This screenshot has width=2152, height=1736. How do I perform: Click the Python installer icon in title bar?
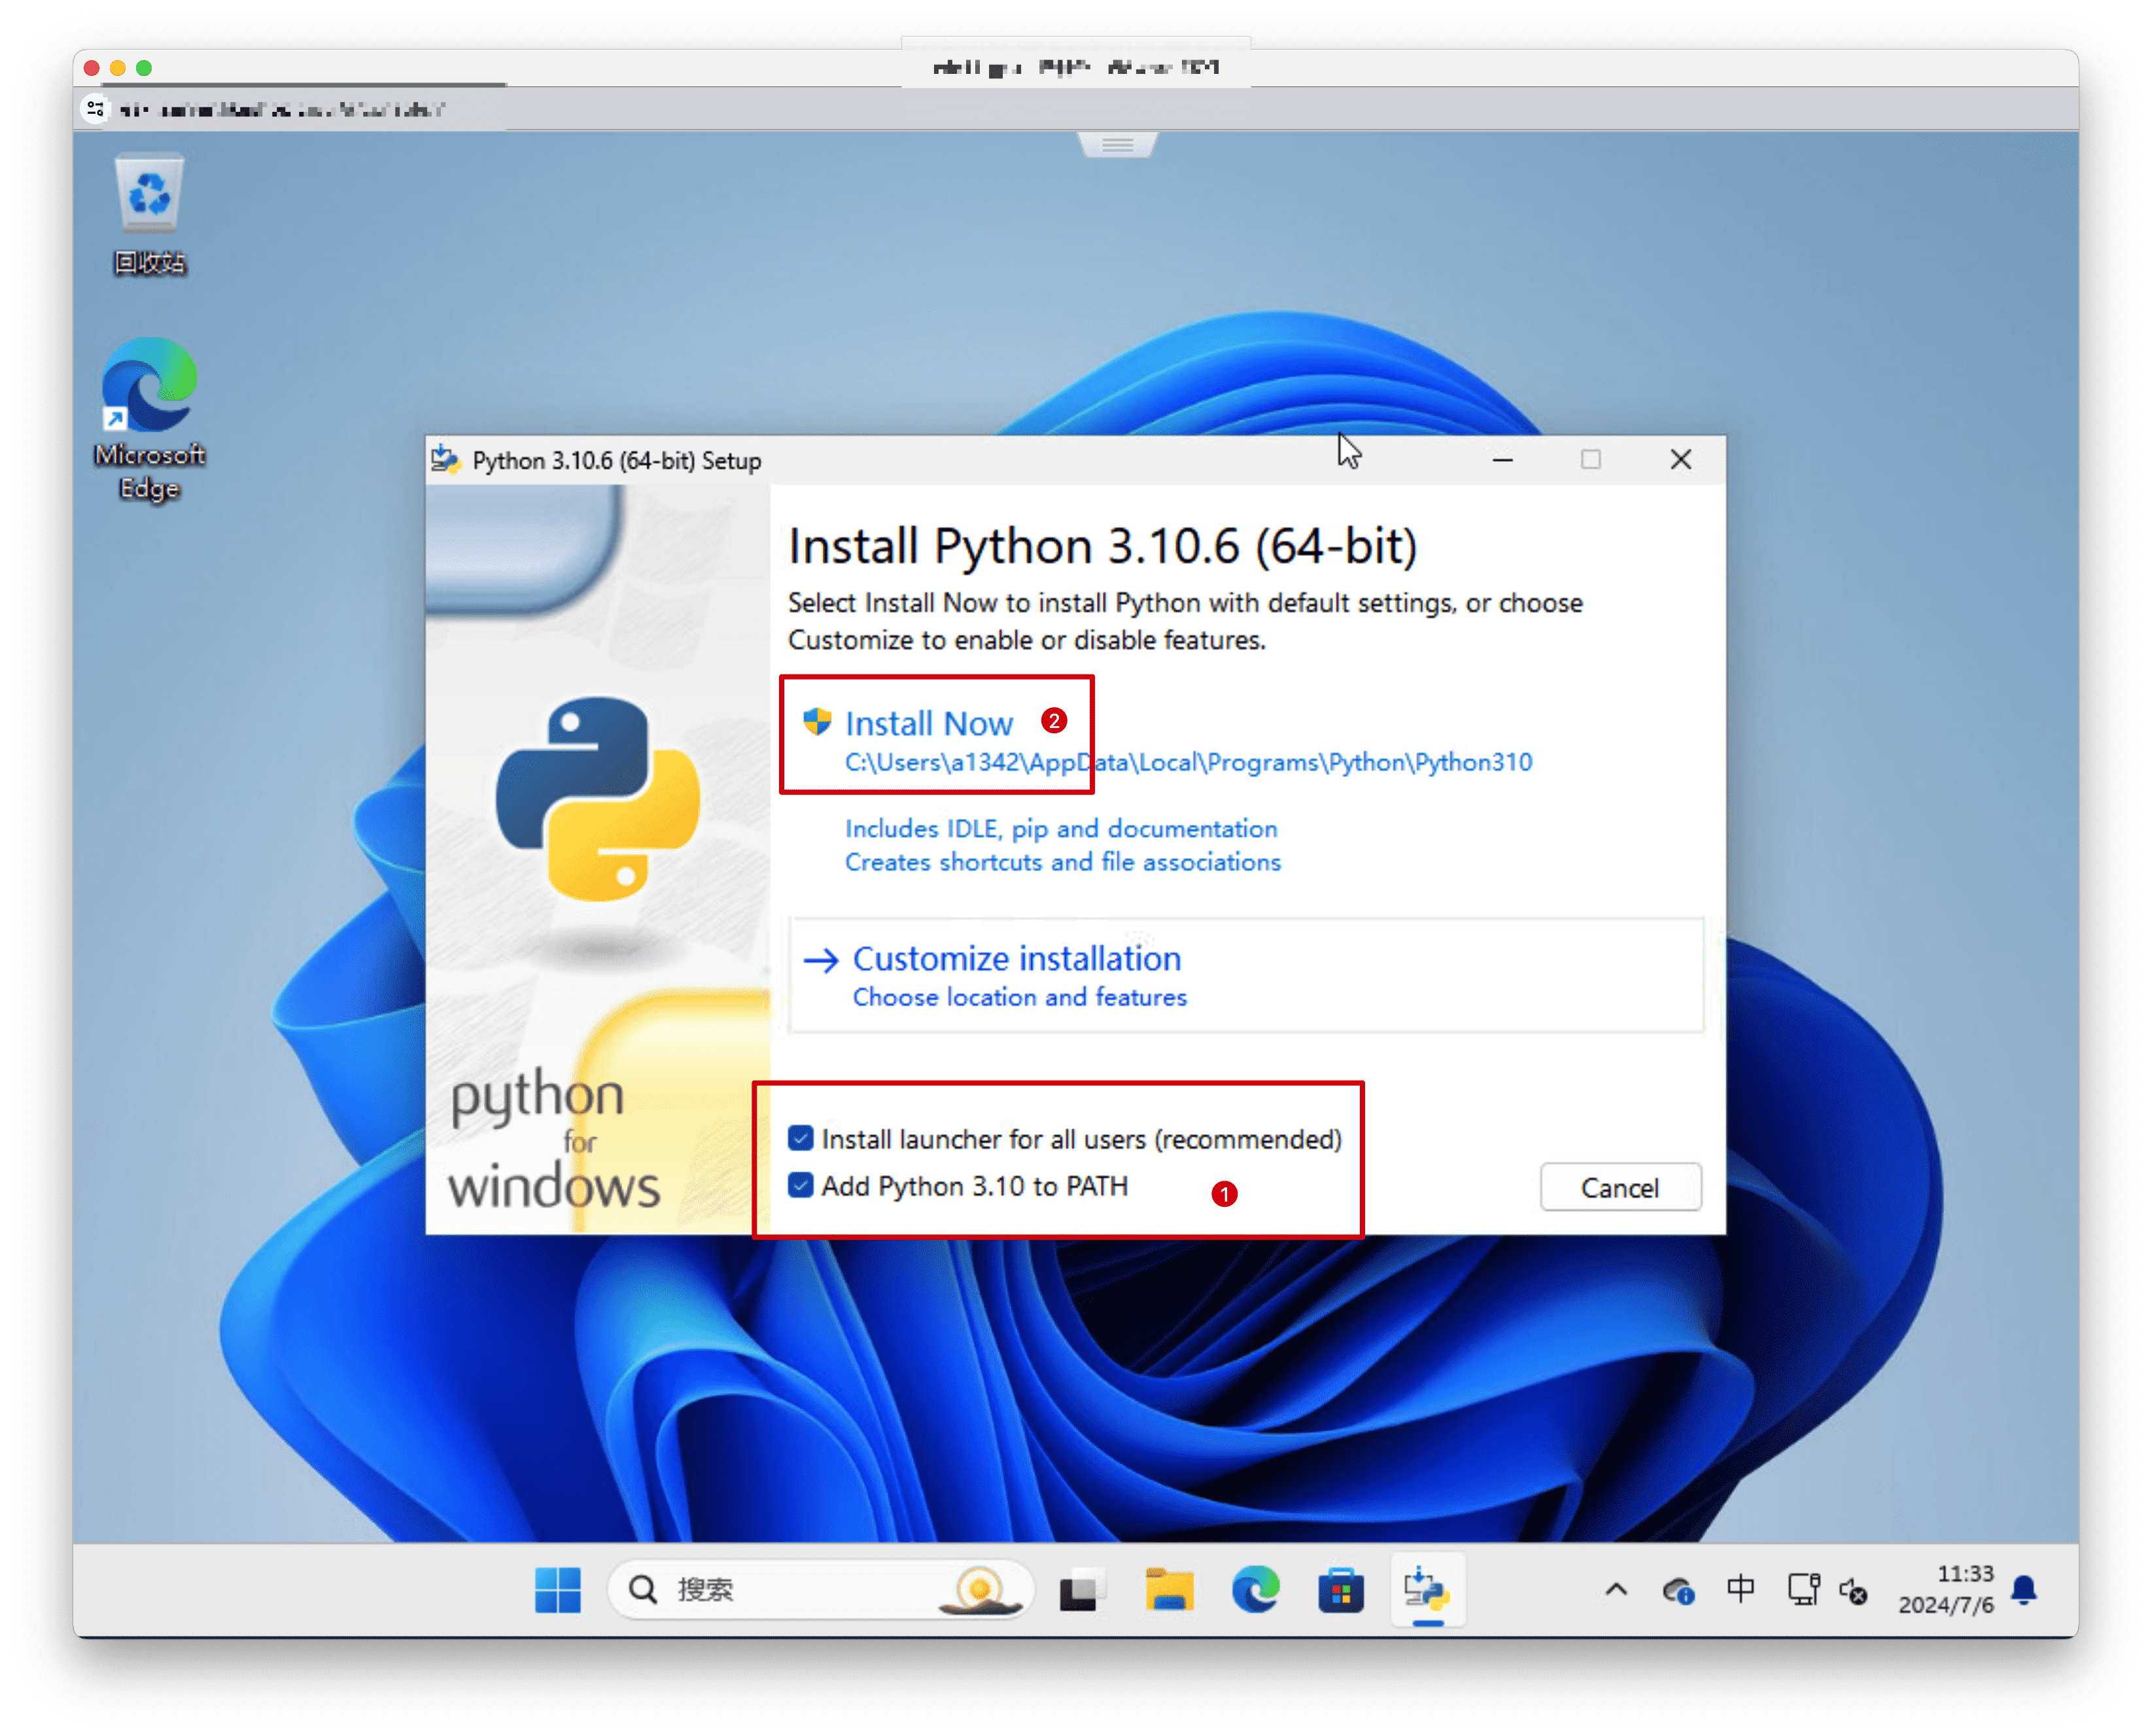point(445,460)
